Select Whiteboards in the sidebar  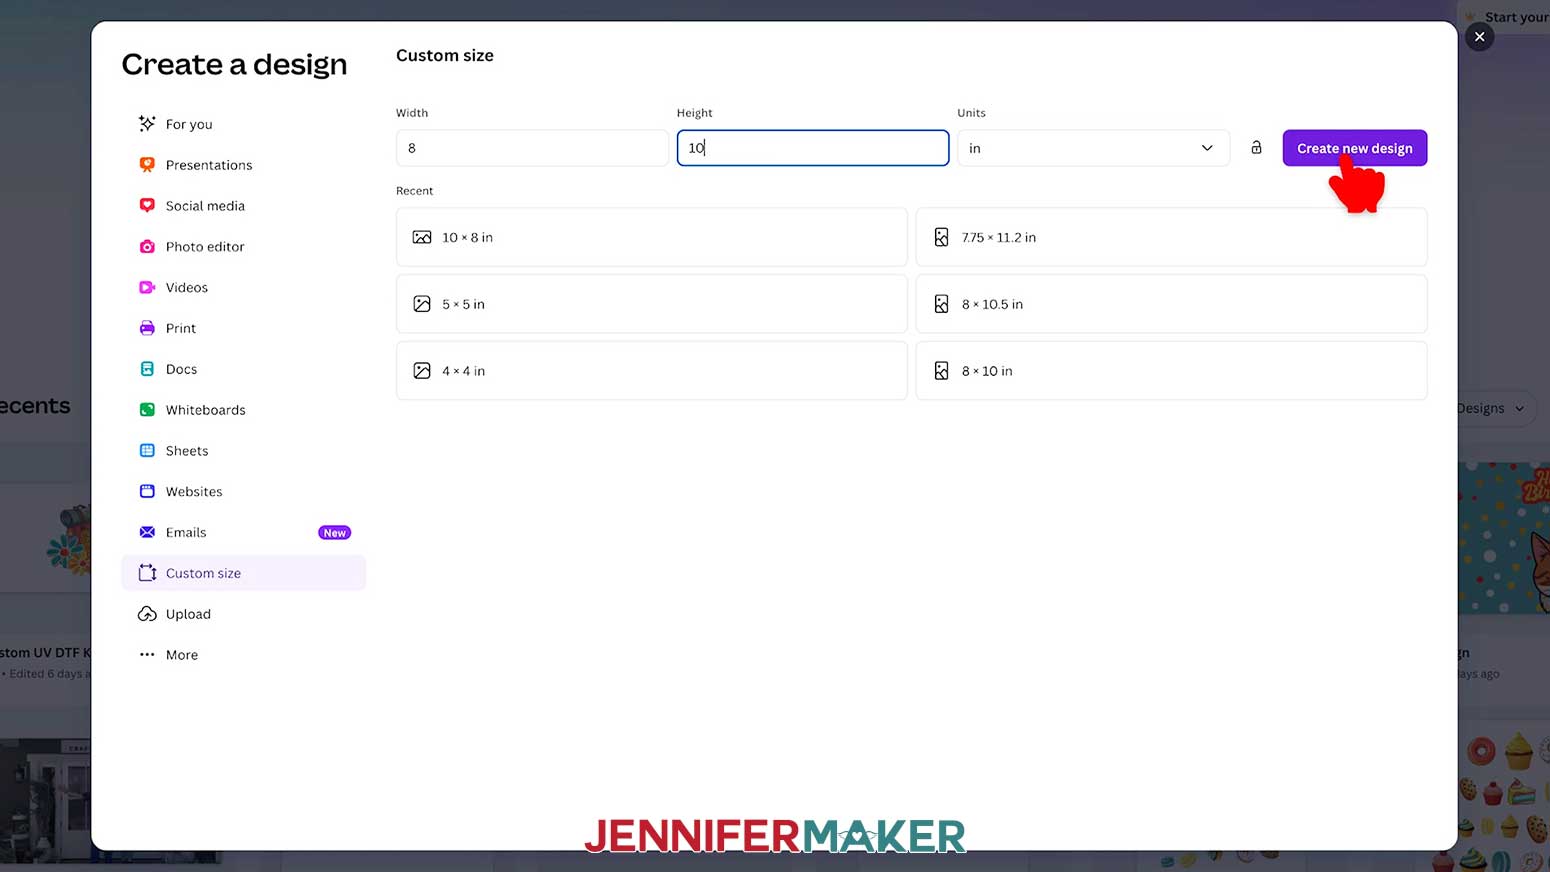click(243, 410)
